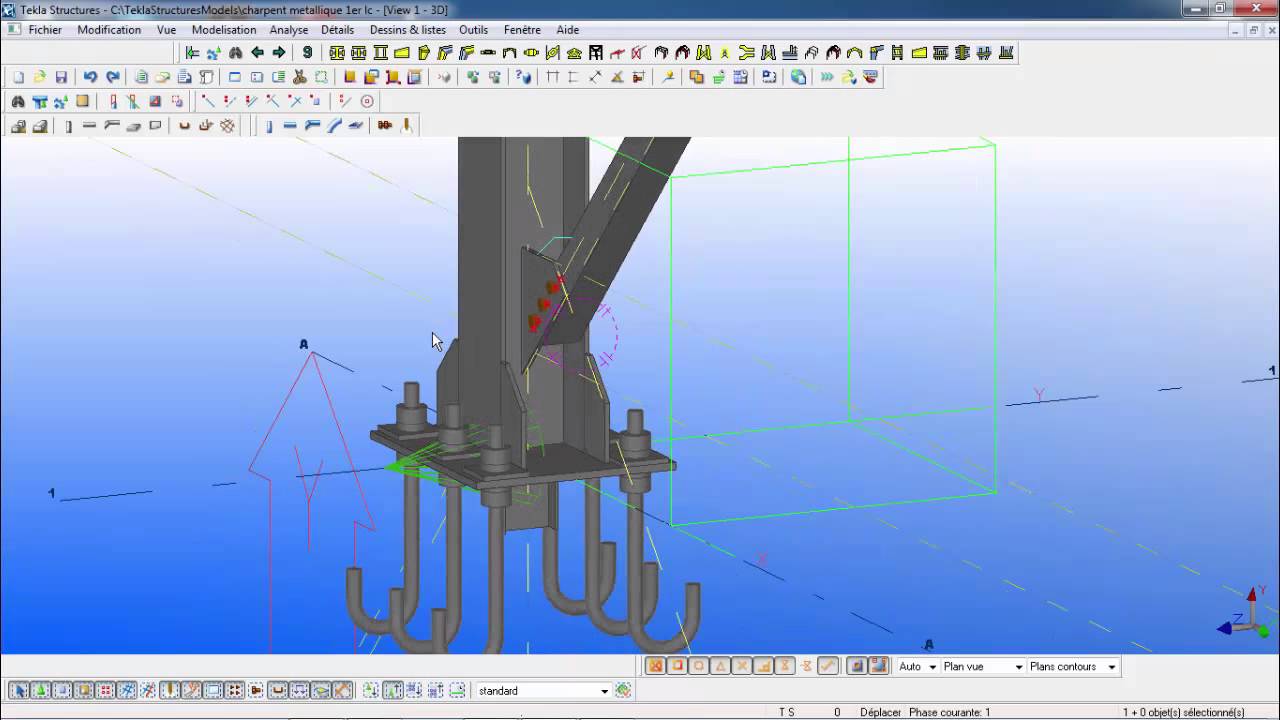Click the green back arrow in component toolbar
Viewport: 1280px width, 720px height.
click(257, 52)
